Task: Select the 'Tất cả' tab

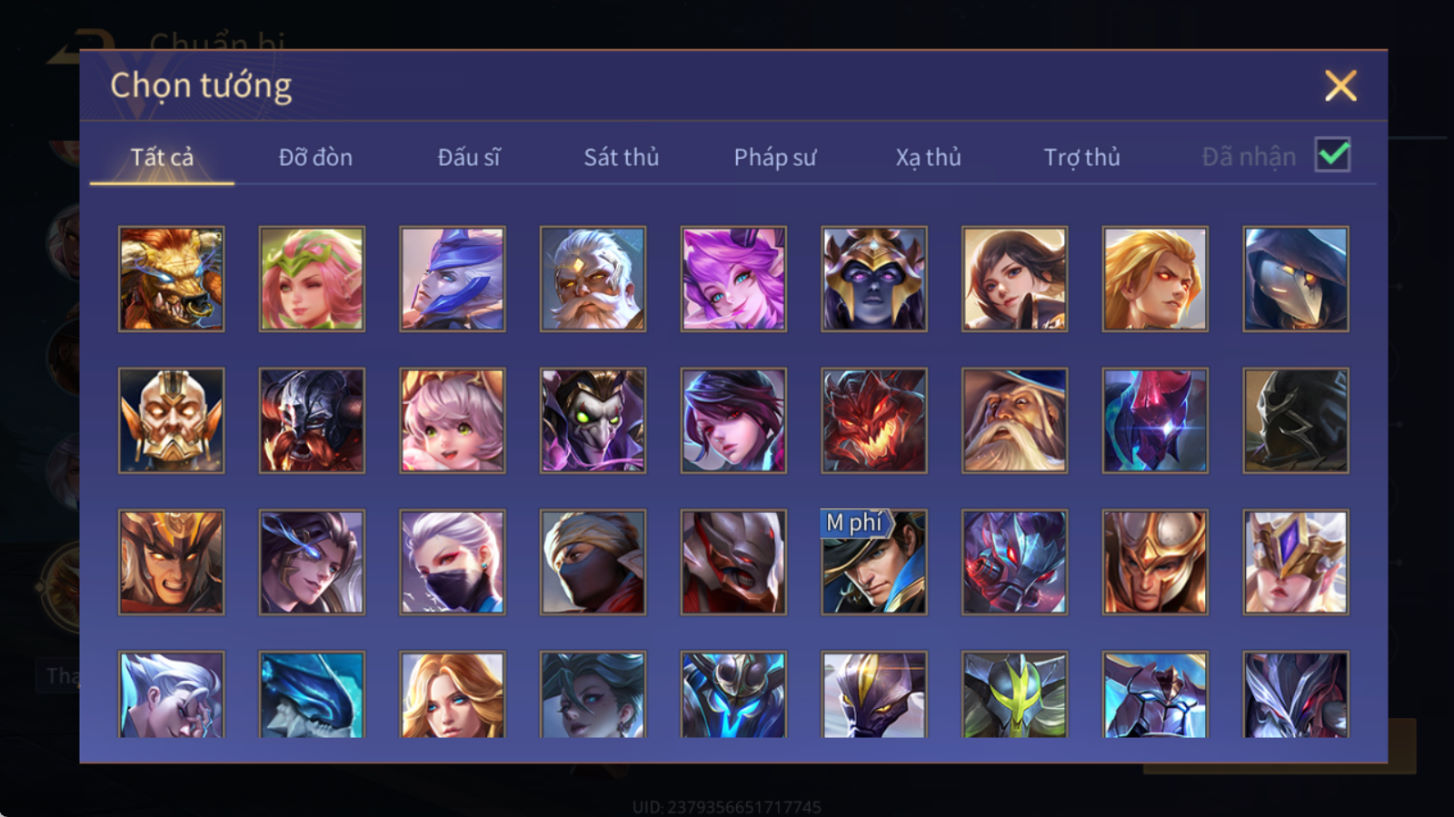Action: (x=162, y=157)
